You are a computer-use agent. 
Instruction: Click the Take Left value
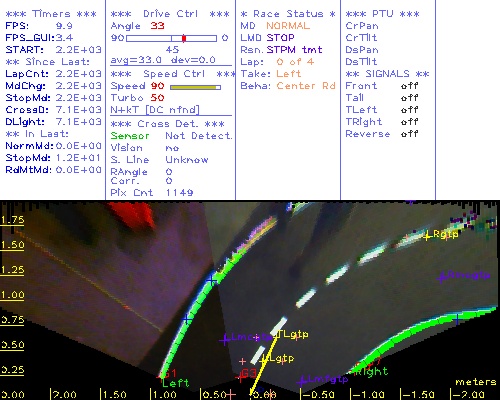click(x=289, y=74)
